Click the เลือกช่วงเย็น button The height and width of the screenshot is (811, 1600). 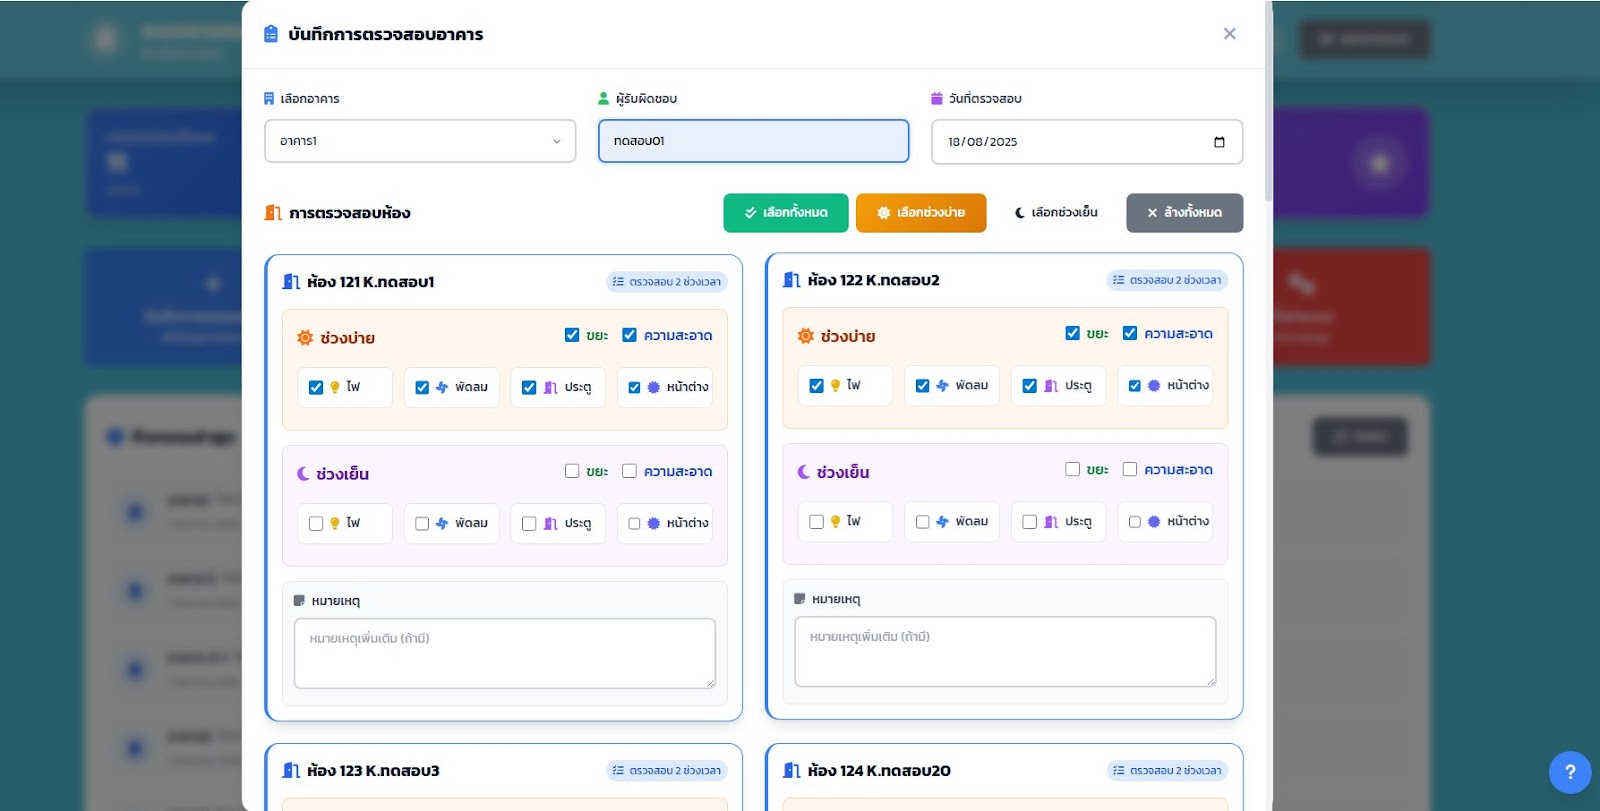click(x=1056, y=213)
